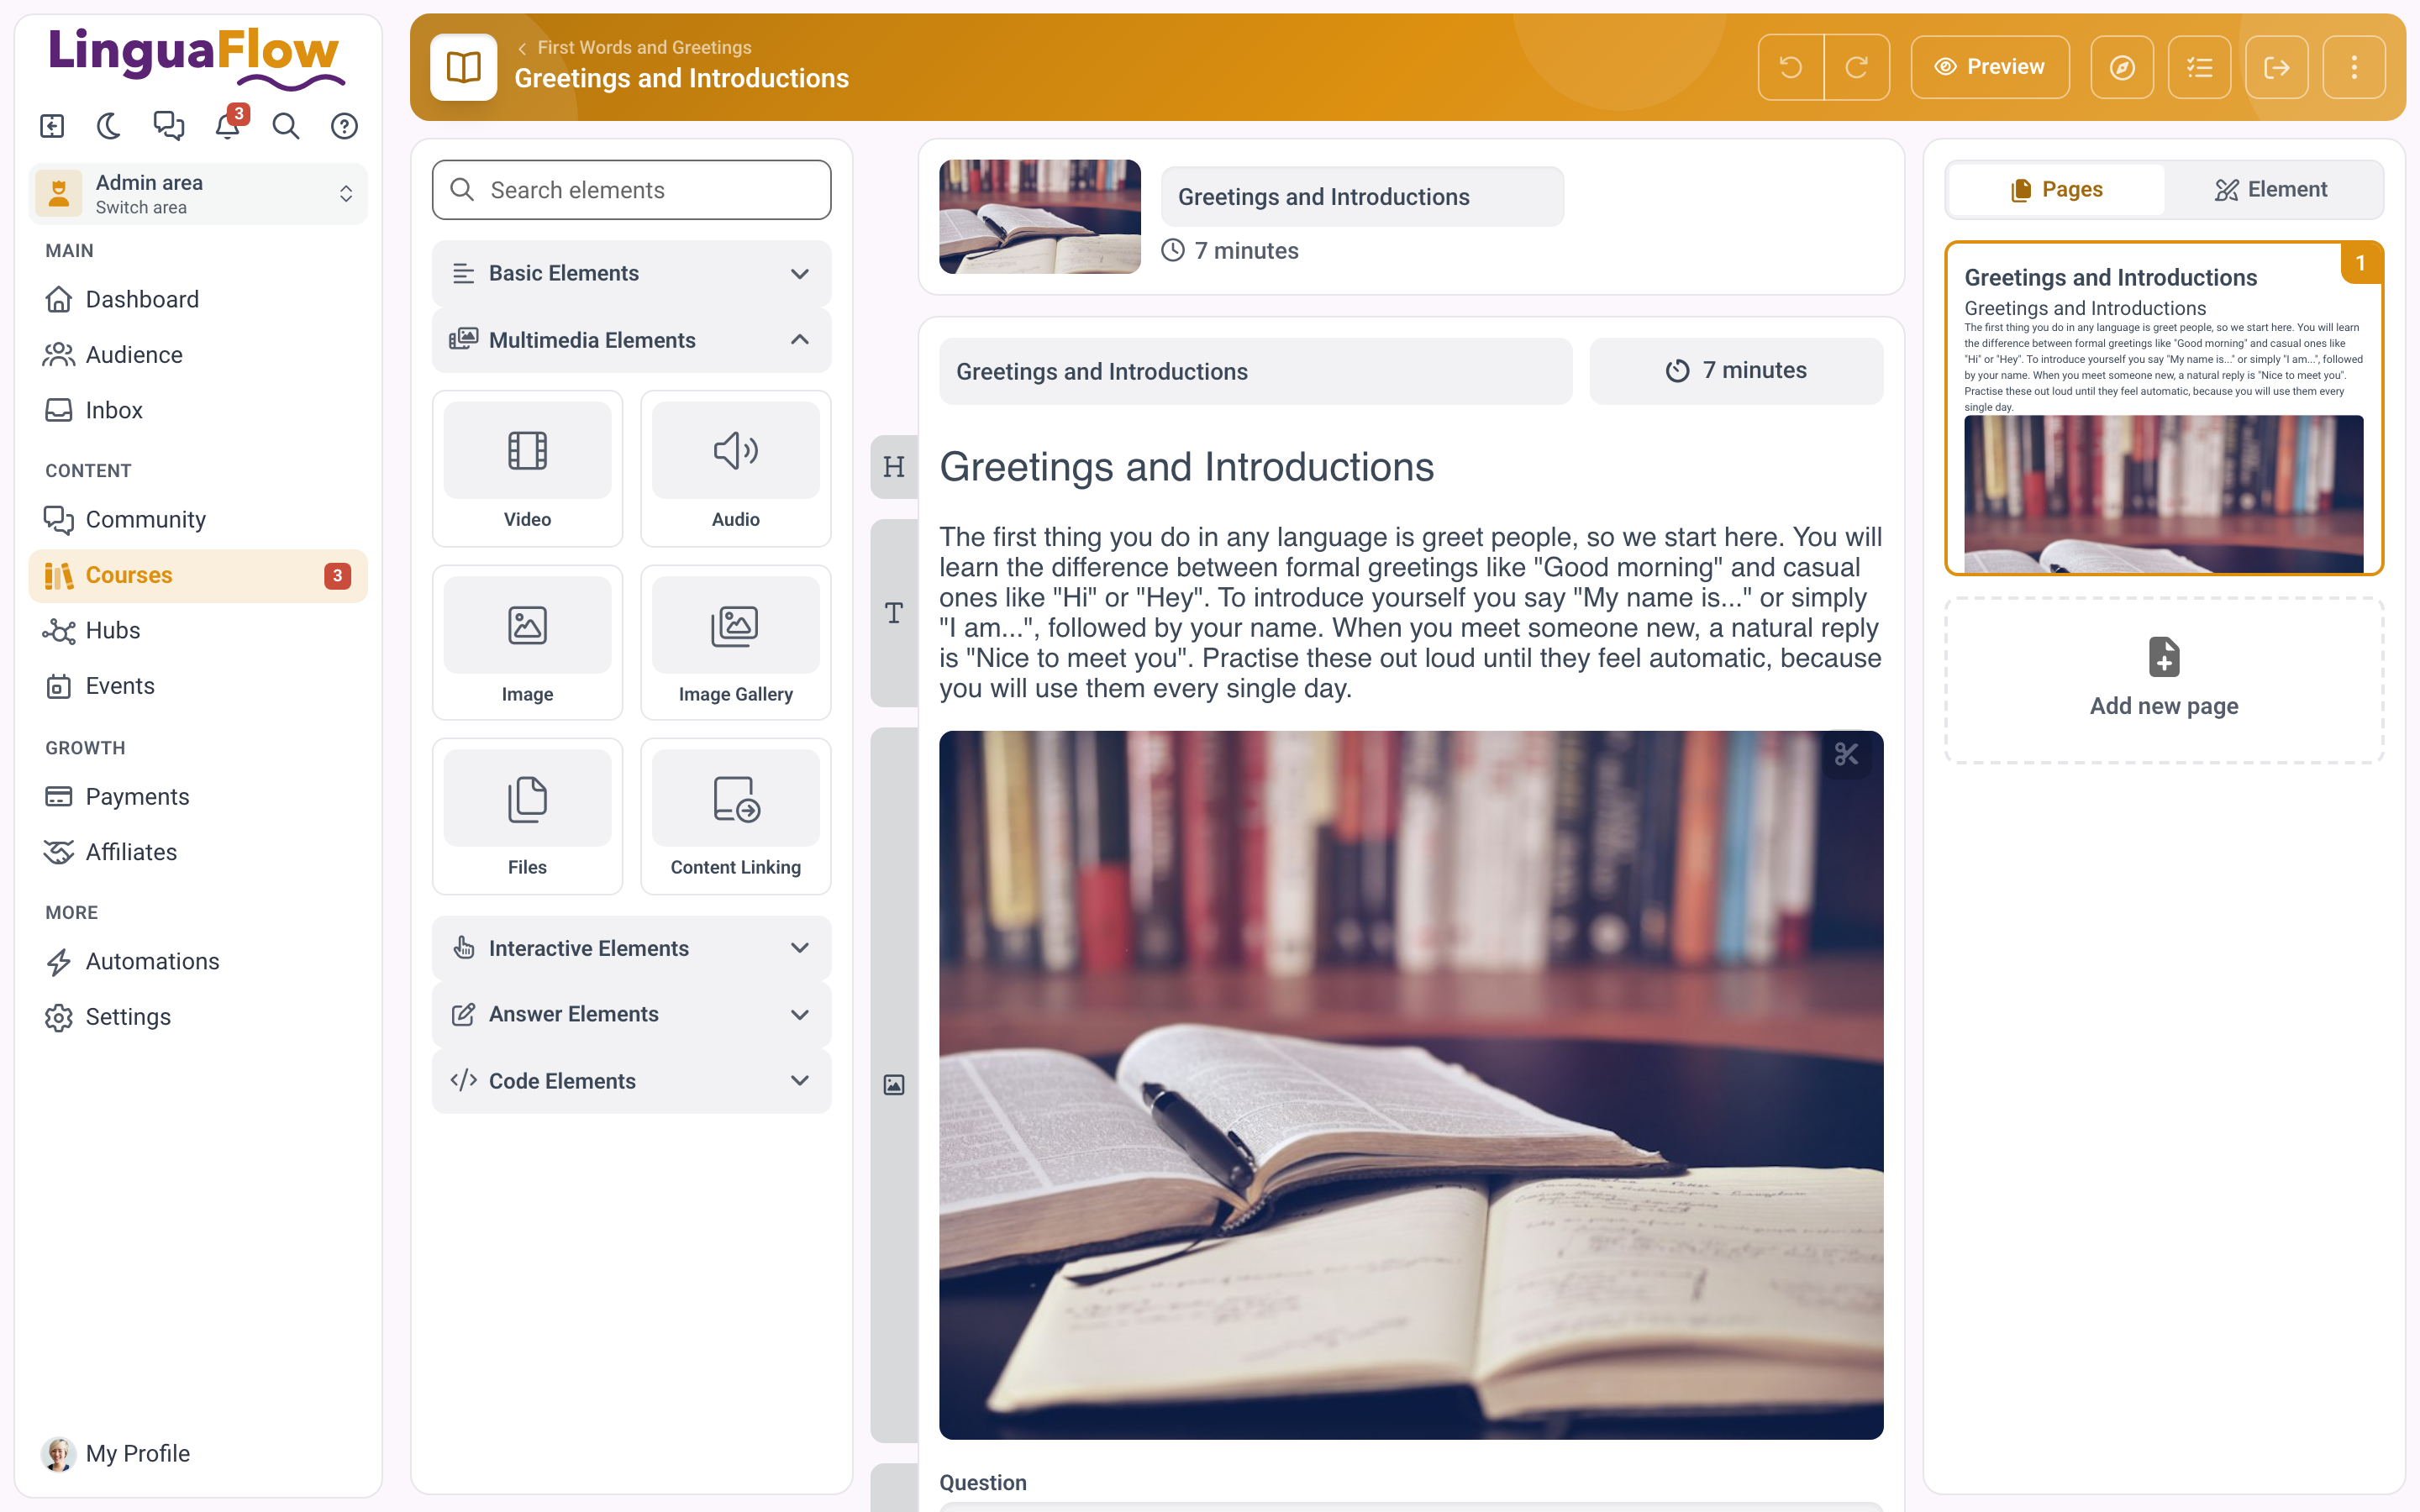Expand Code Elements section

pos(631,1081)
